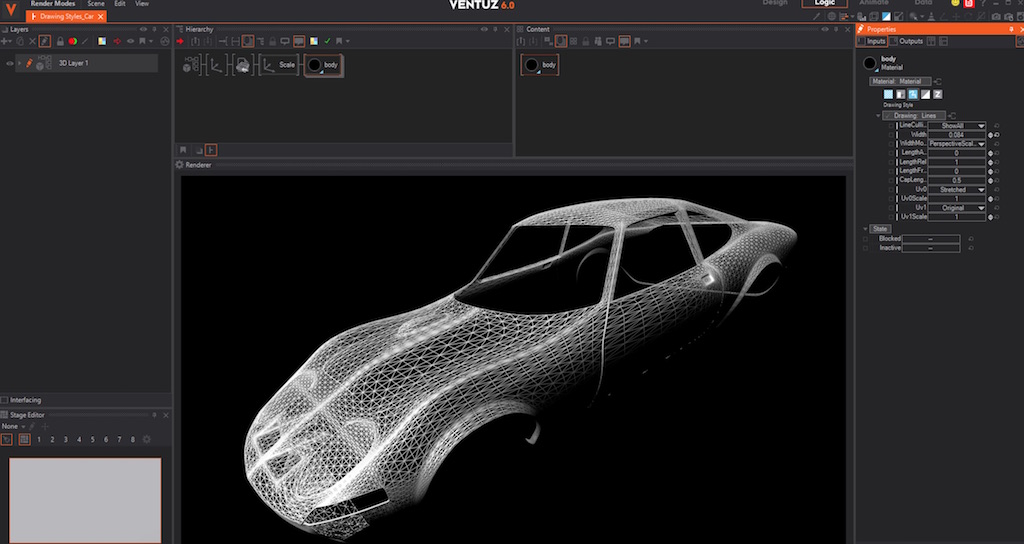Click the Z drawing style icon
This screenshot has height=544, width=1024.
point(937,94)
